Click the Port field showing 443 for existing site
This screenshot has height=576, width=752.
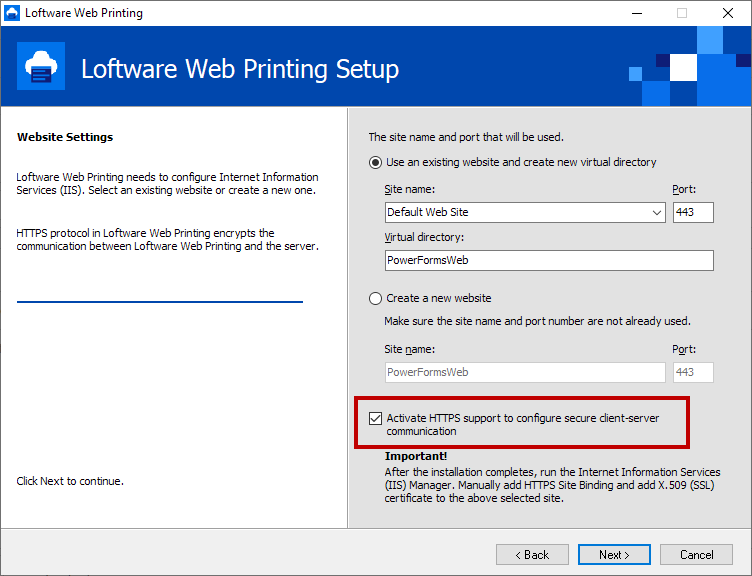693,212
